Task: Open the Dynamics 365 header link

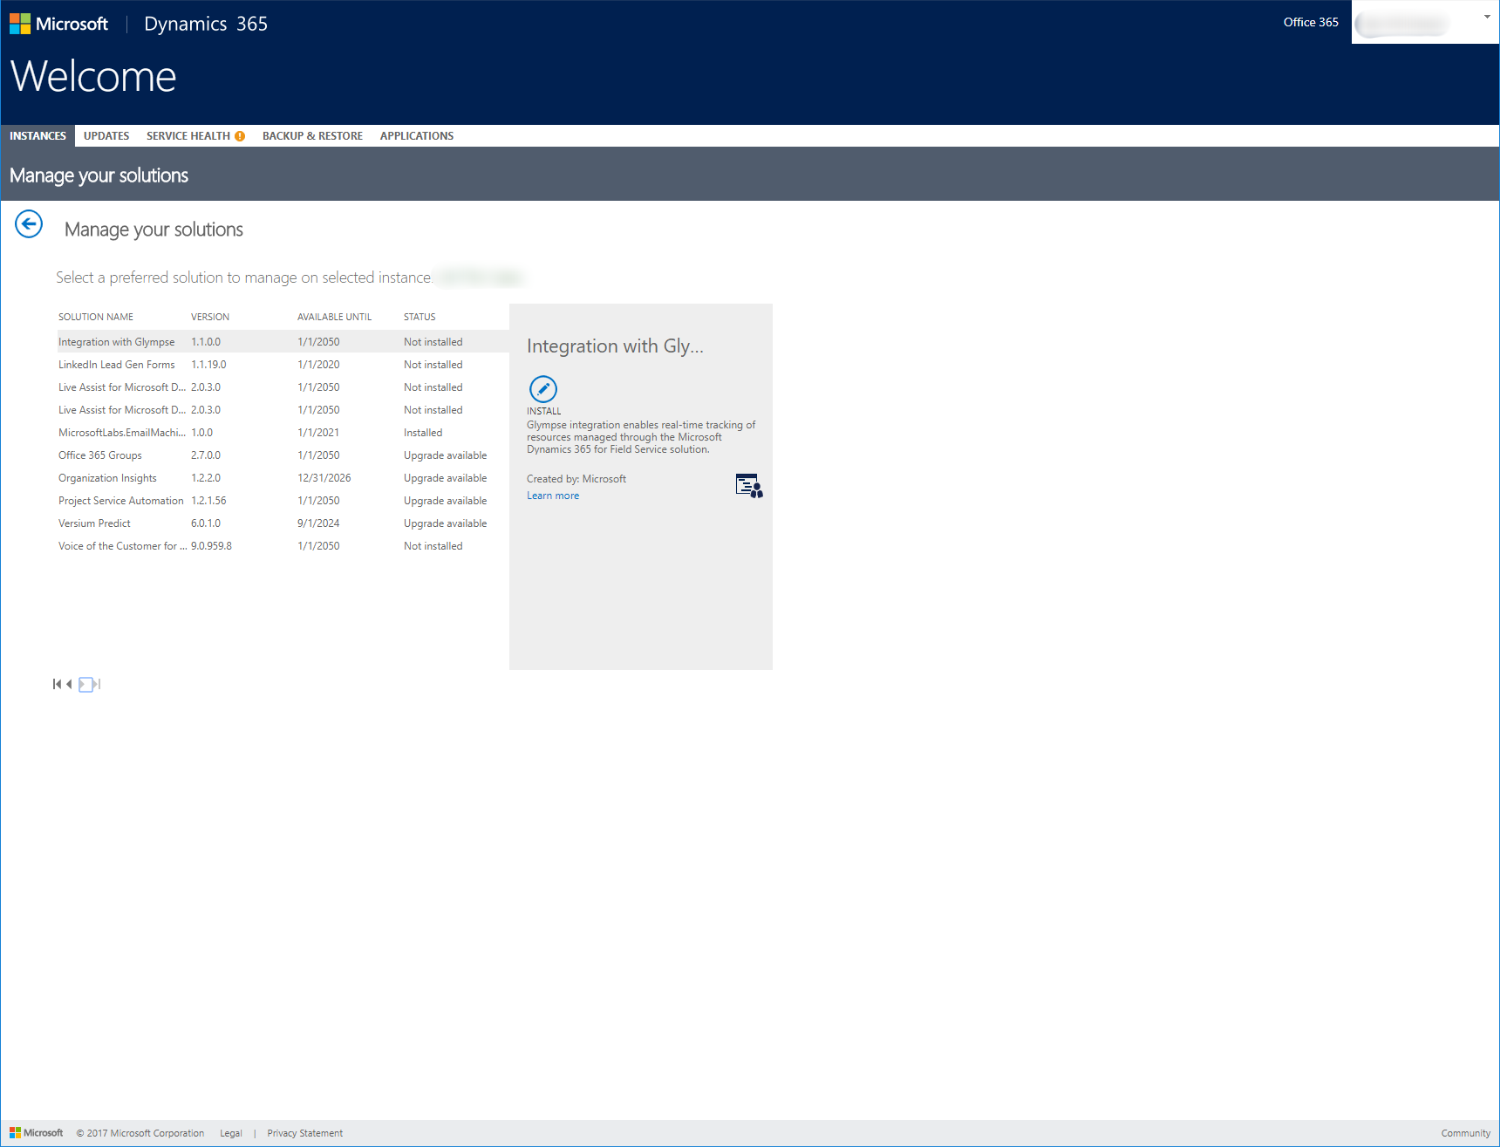Action: click(x=206, y=24)
